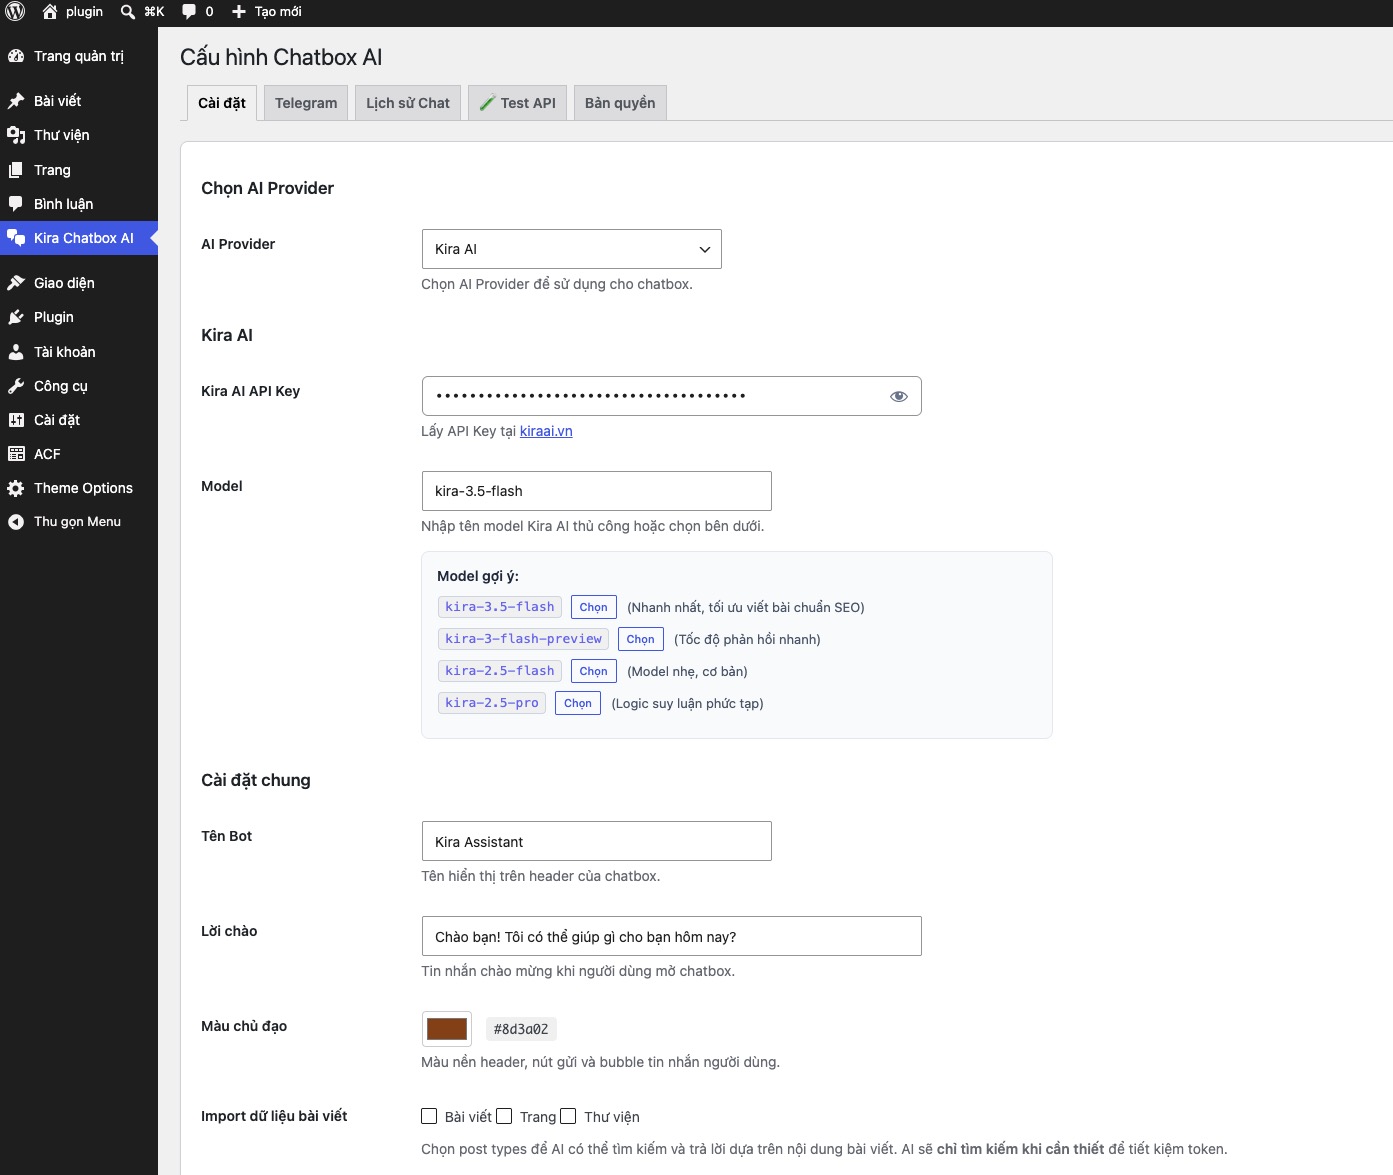Click Chọn for kira-2.5-pro
The height and width of the screenshot is (1175, 1393).
pyautogui.click(x=578, y=703)
